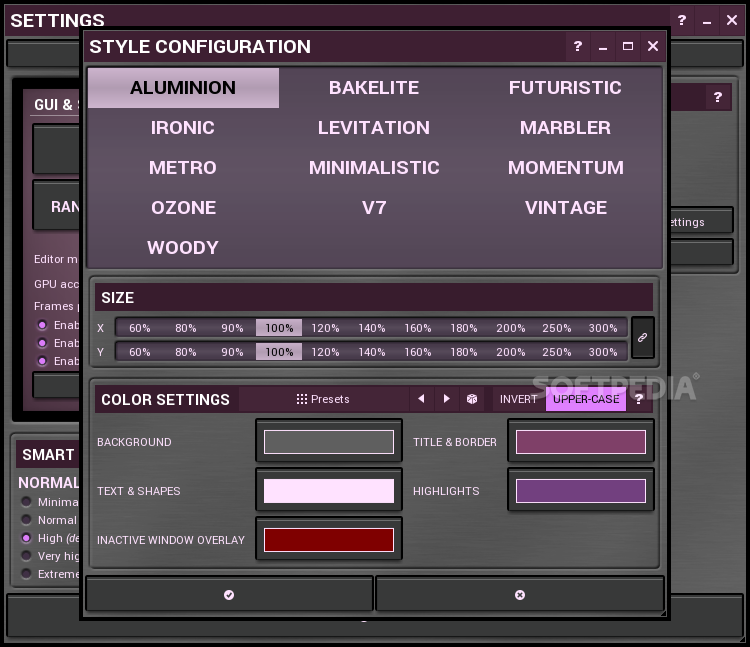Set X size to 300%

tap(603, 328)
